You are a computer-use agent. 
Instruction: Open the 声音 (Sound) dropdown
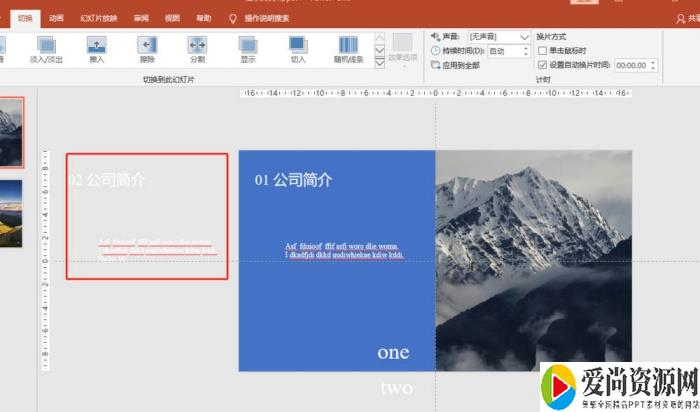click(498, 37)
